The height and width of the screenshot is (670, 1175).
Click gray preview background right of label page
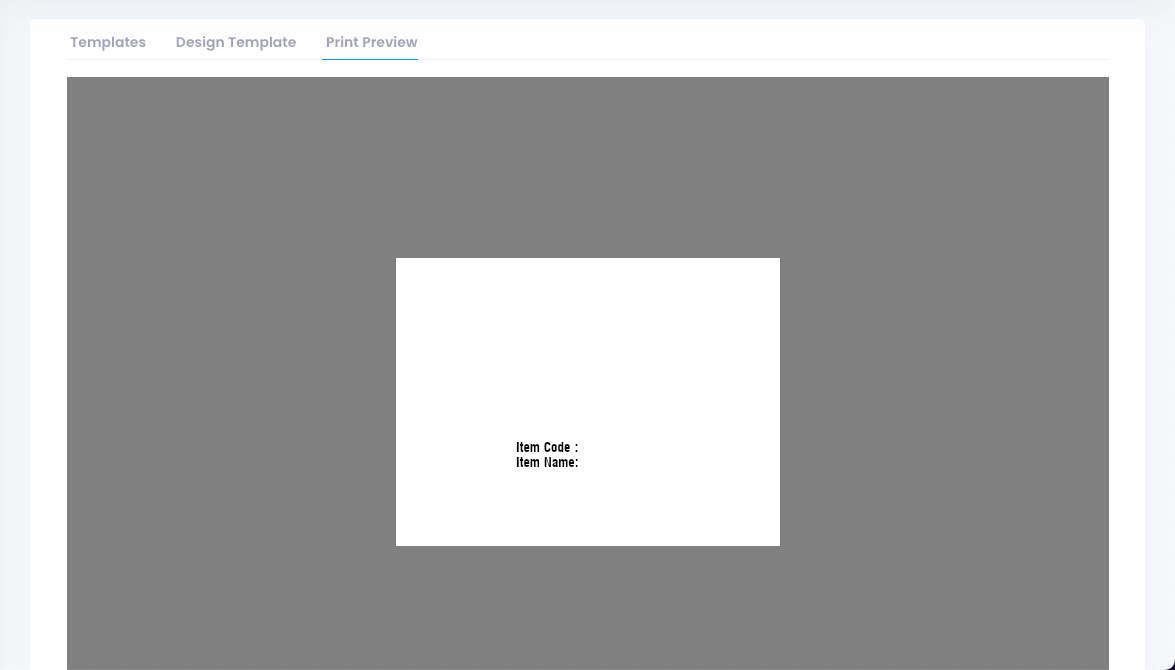[945, 400]
